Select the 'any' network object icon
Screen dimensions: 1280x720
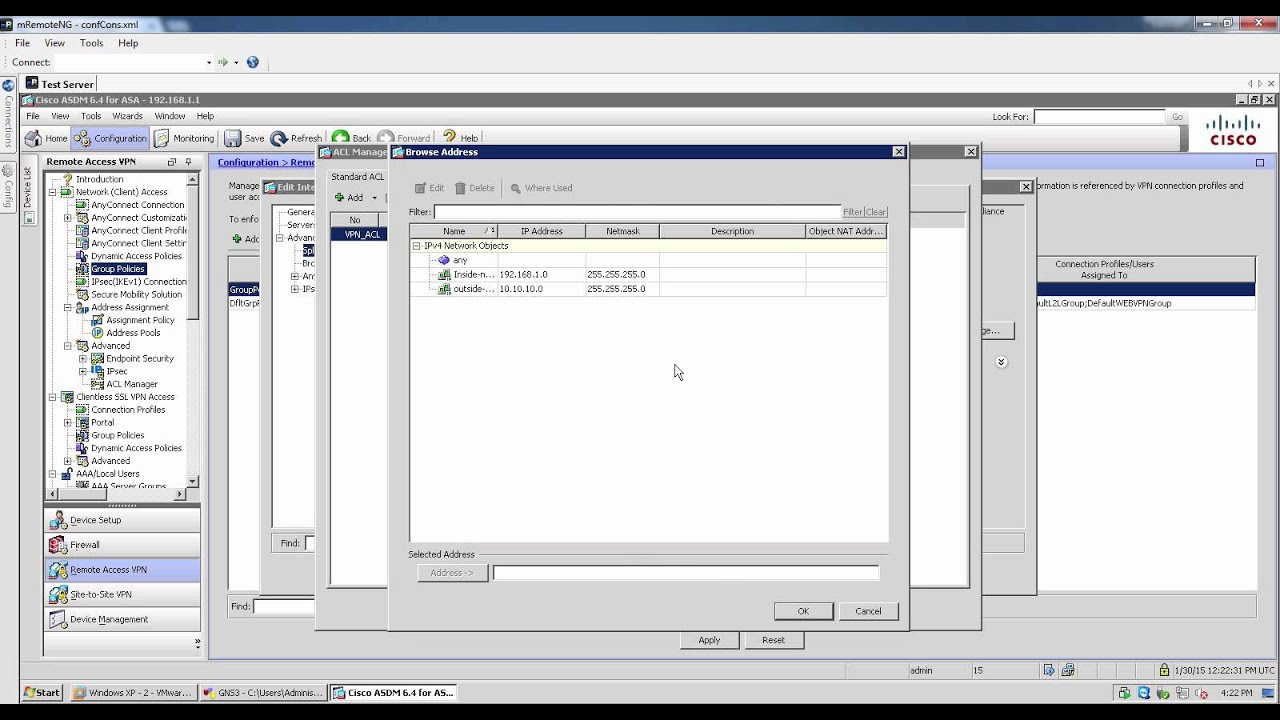[444, 260]
